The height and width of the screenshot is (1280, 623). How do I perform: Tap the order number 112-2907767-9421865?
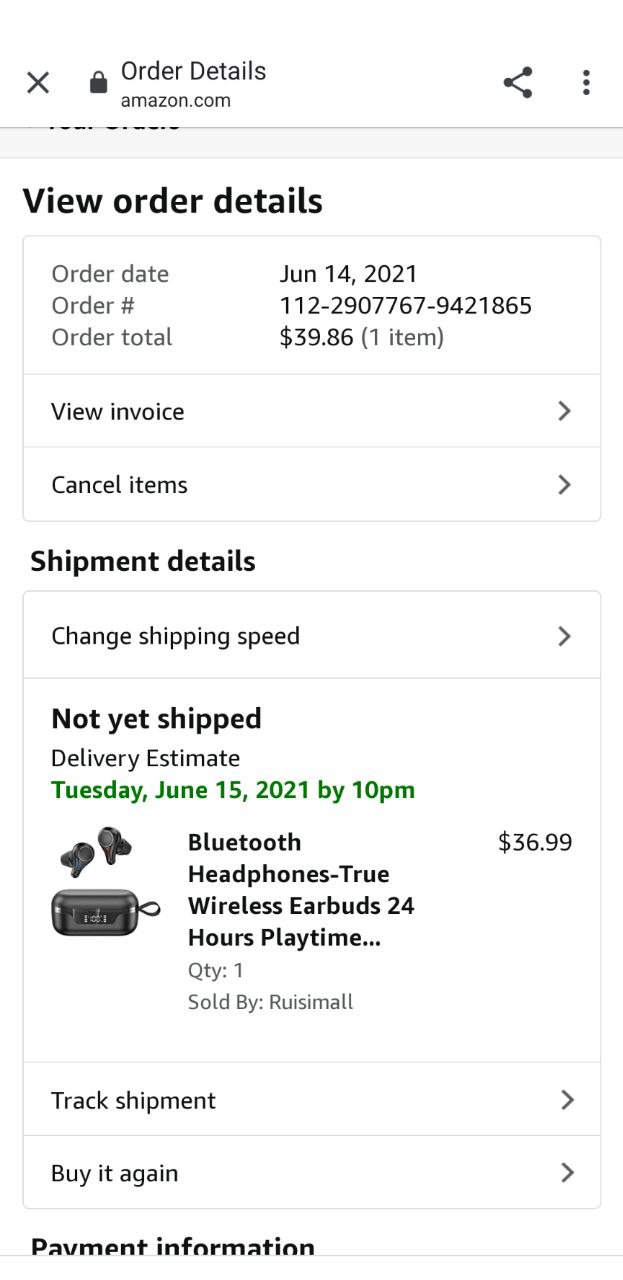[x=405, y=306]
